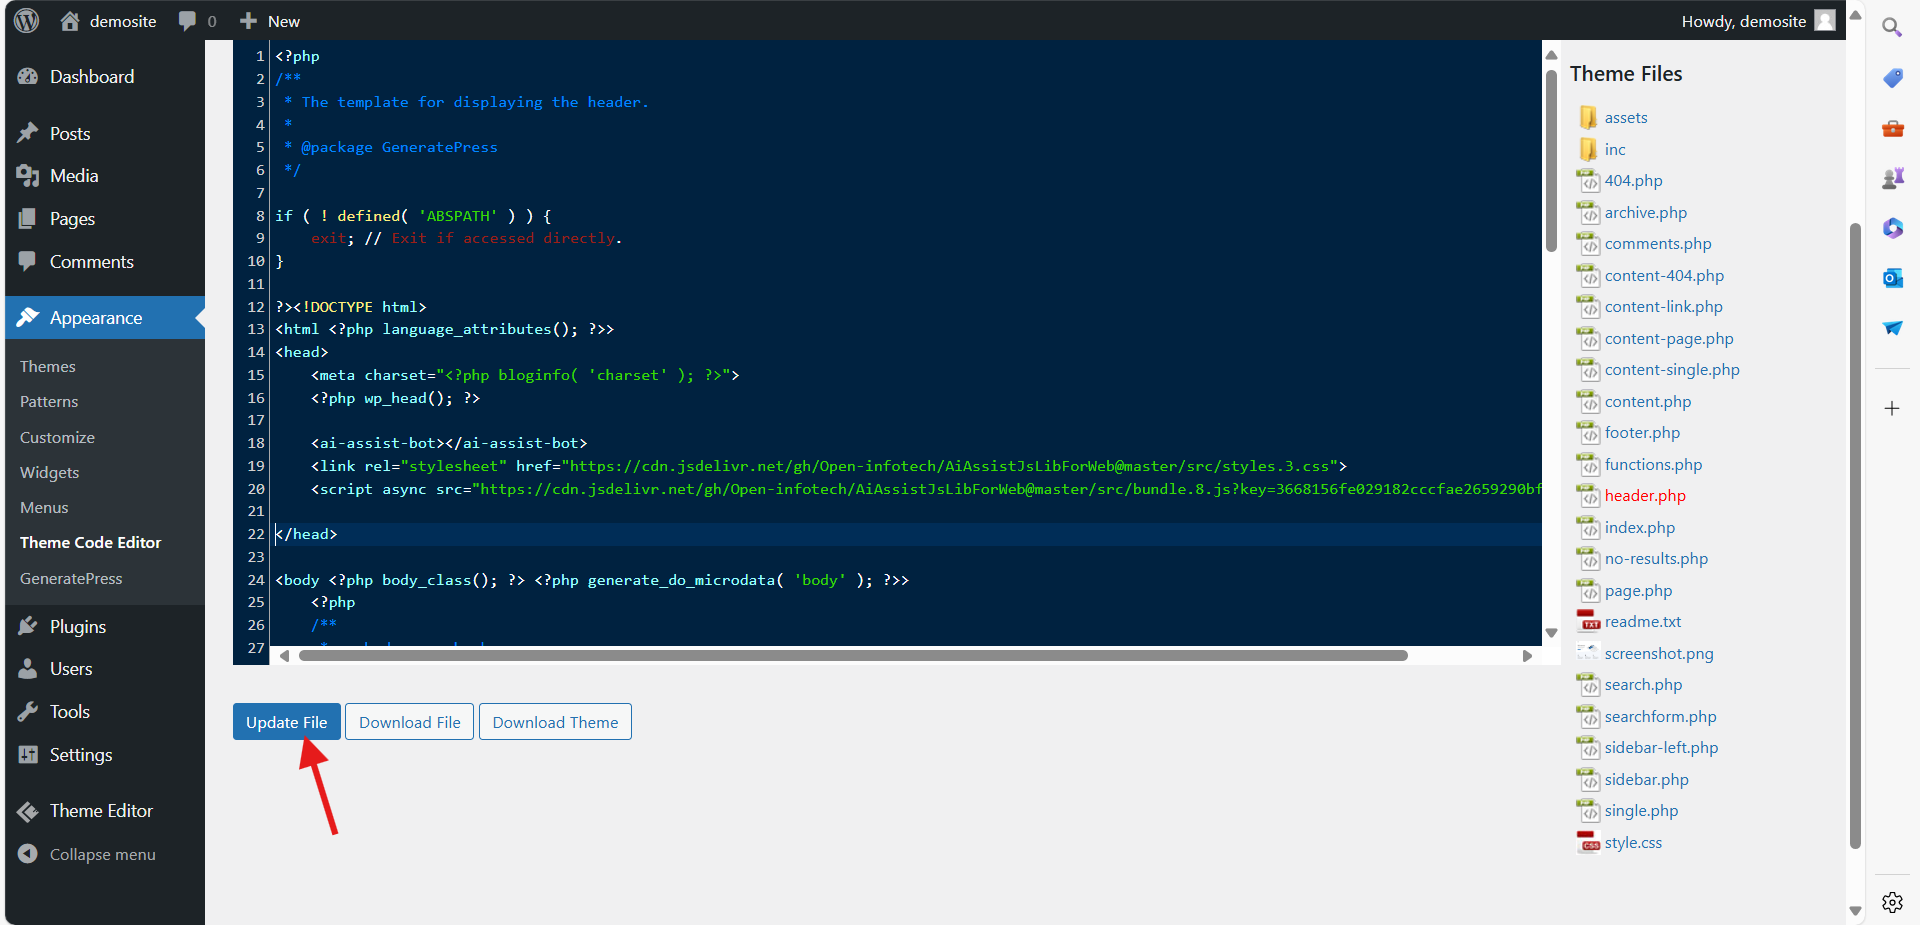
Task: Open the Menus submenu item
Action: [44, 508]
